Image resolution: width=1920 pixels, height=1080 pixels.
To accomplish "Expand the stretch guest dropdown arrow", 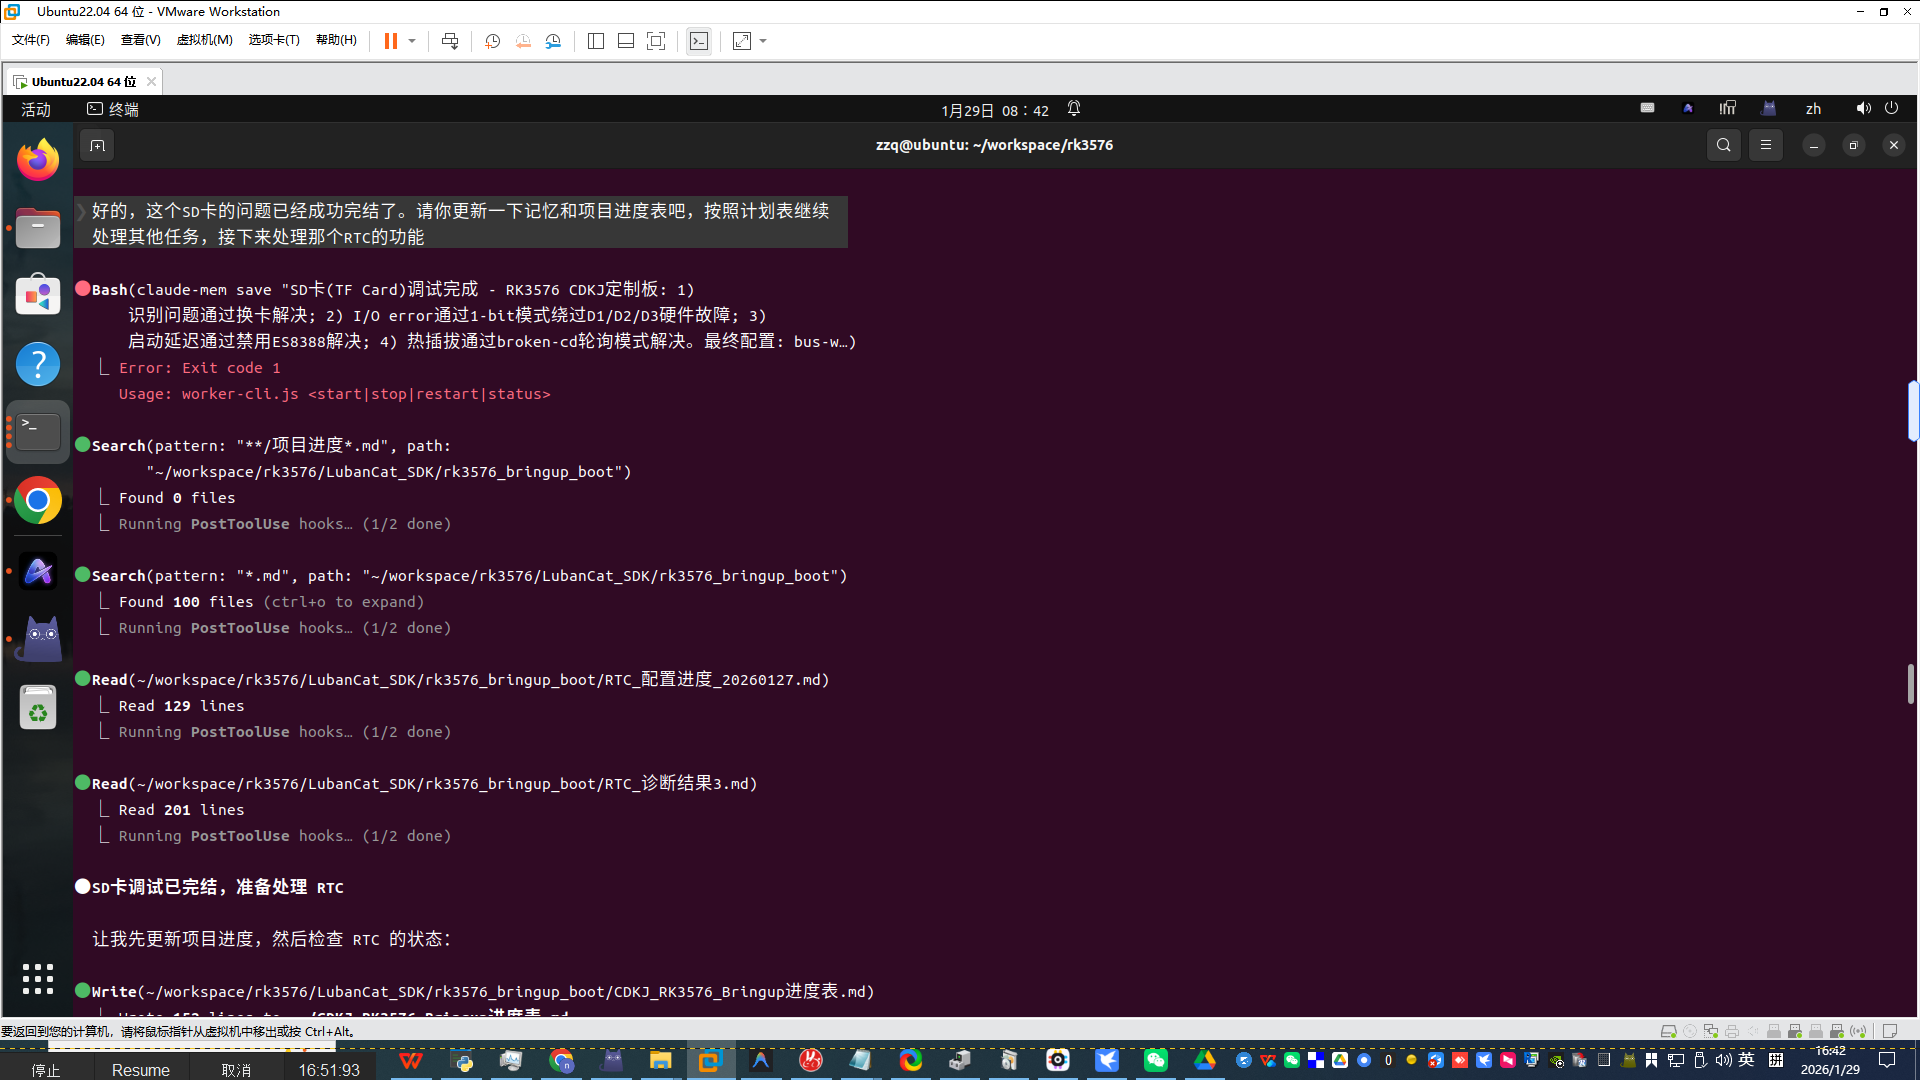I will [x=763, y=41].
